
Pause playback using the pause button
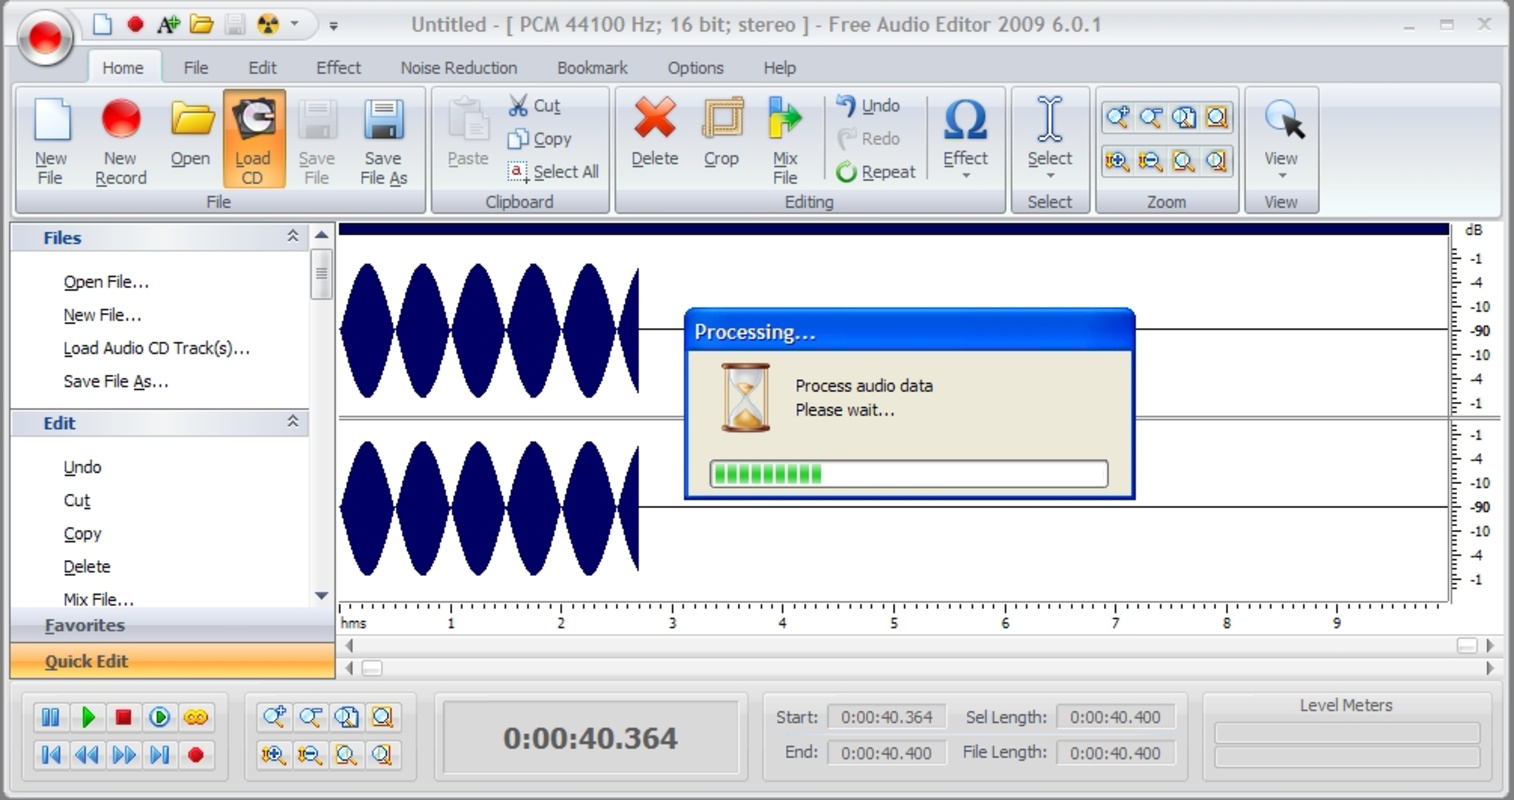coord(50,717)
